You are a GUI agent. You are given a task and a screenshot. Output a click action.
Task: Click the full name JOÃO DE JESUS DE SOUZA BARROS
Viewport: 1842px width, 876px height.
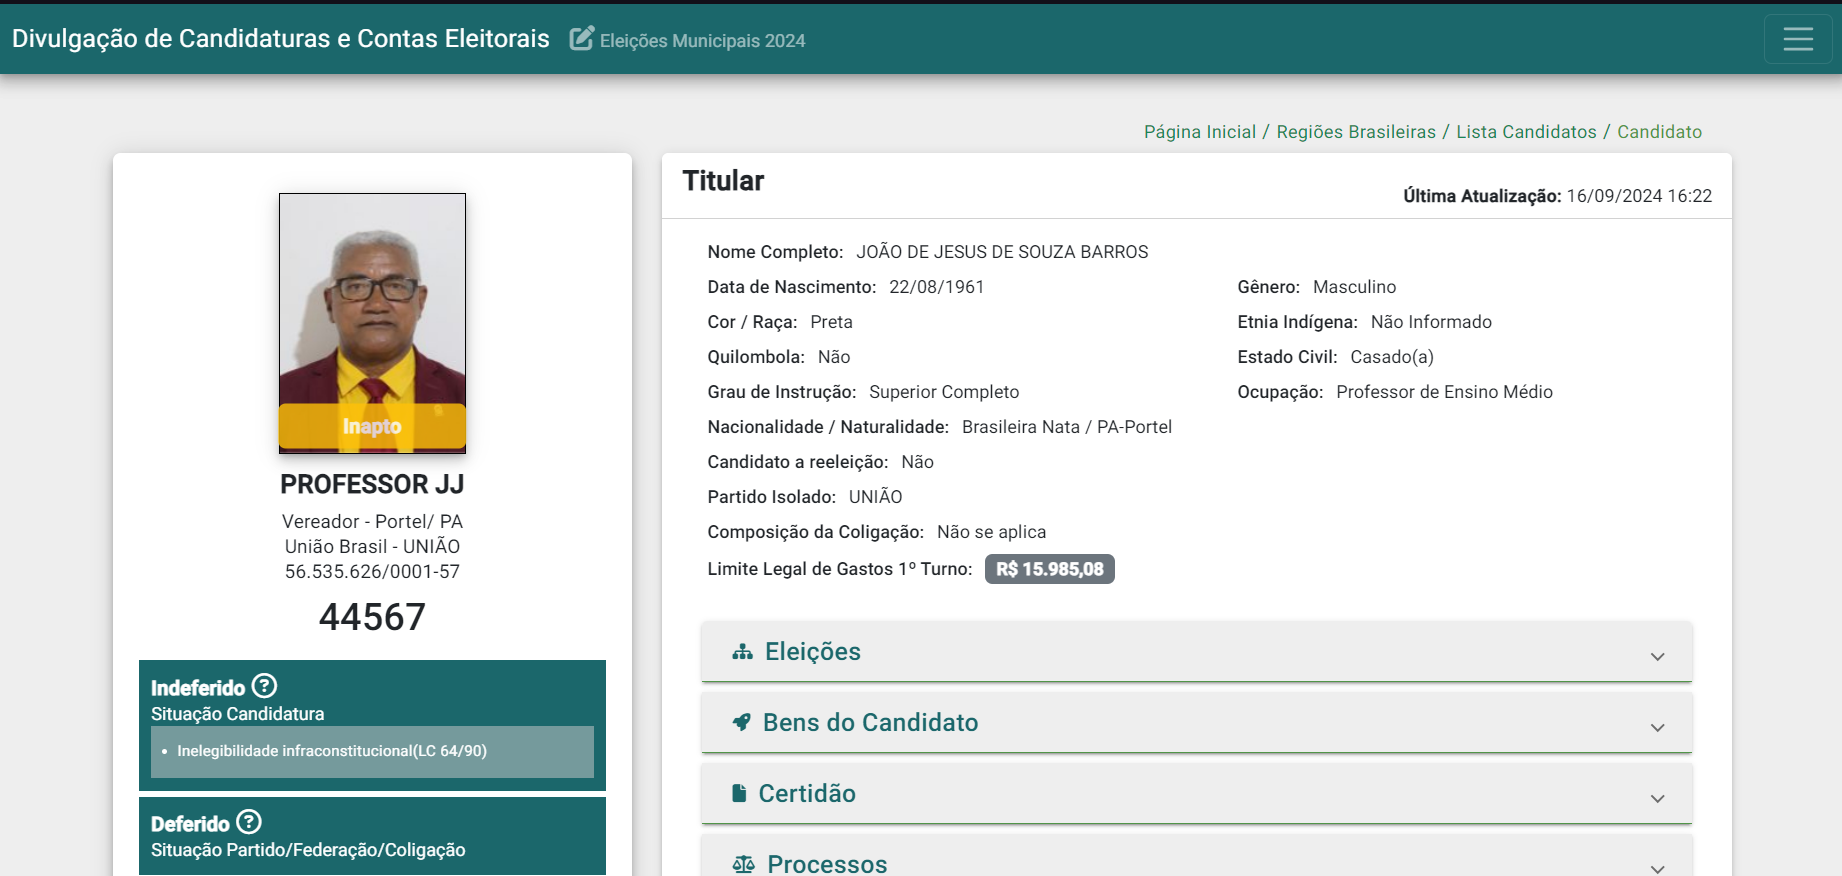1002,252
